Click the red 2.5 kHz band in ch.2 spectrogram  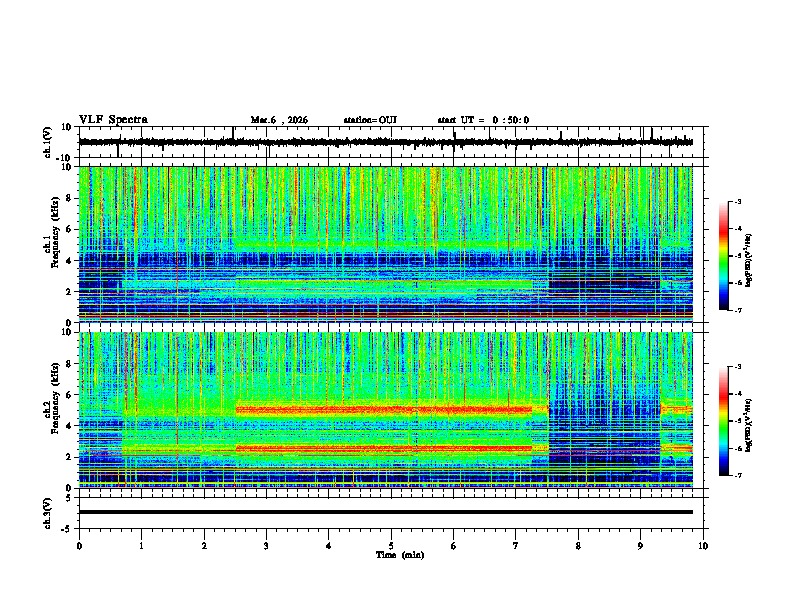click(384, 448)
